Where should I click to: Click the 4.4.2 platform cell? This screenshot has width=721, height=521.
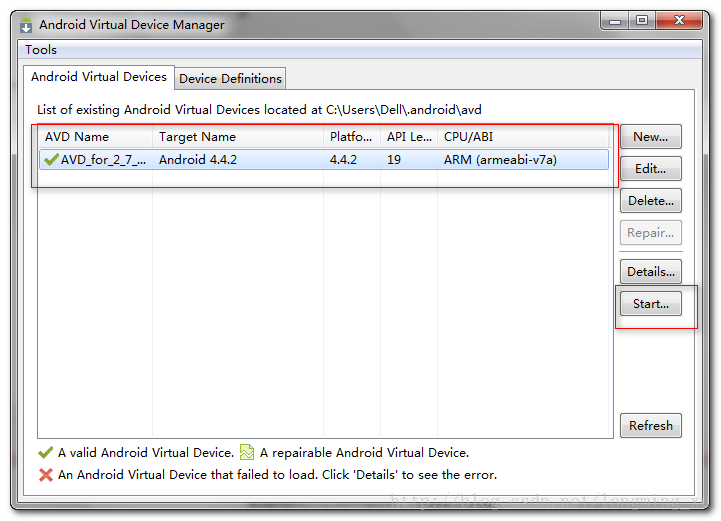pos(343,160)
